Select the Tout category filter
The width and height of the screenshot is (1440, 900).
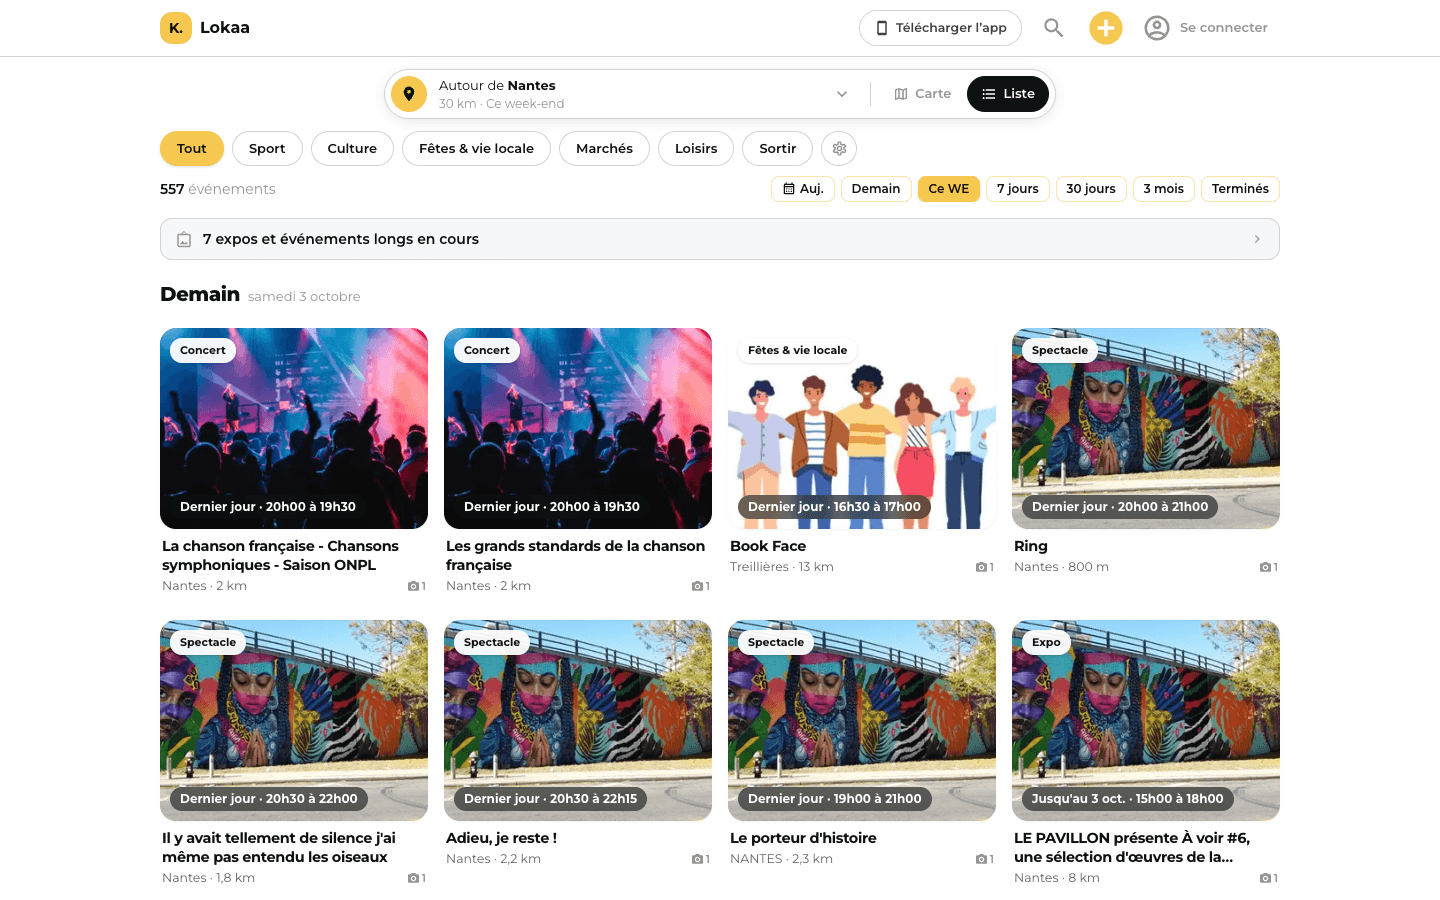(192, 149)
